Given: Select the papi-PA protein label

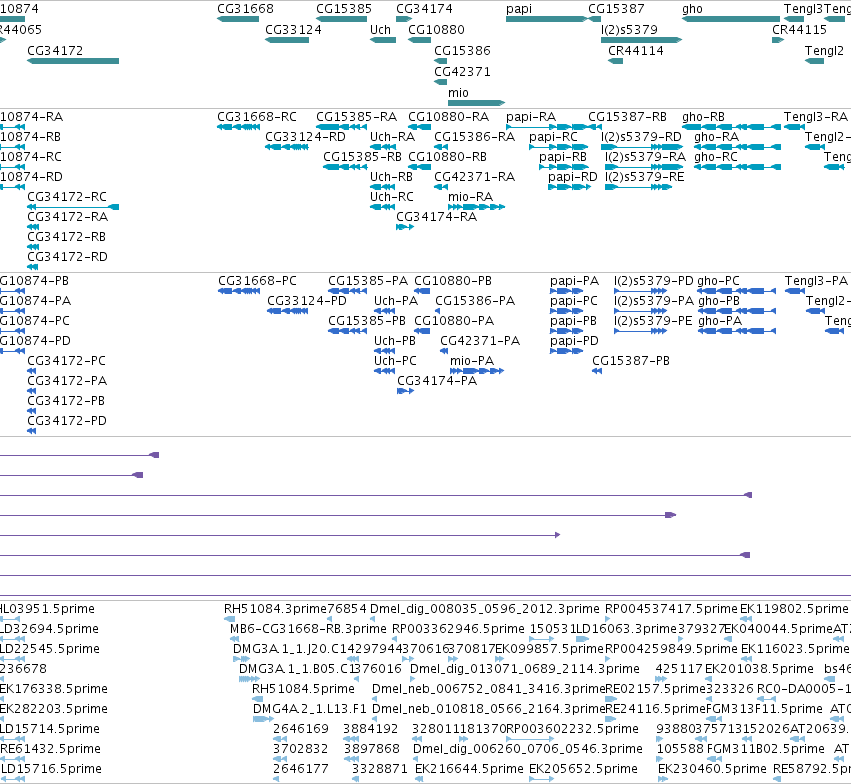Looking at the screenshot, I should tap(574, 282).
